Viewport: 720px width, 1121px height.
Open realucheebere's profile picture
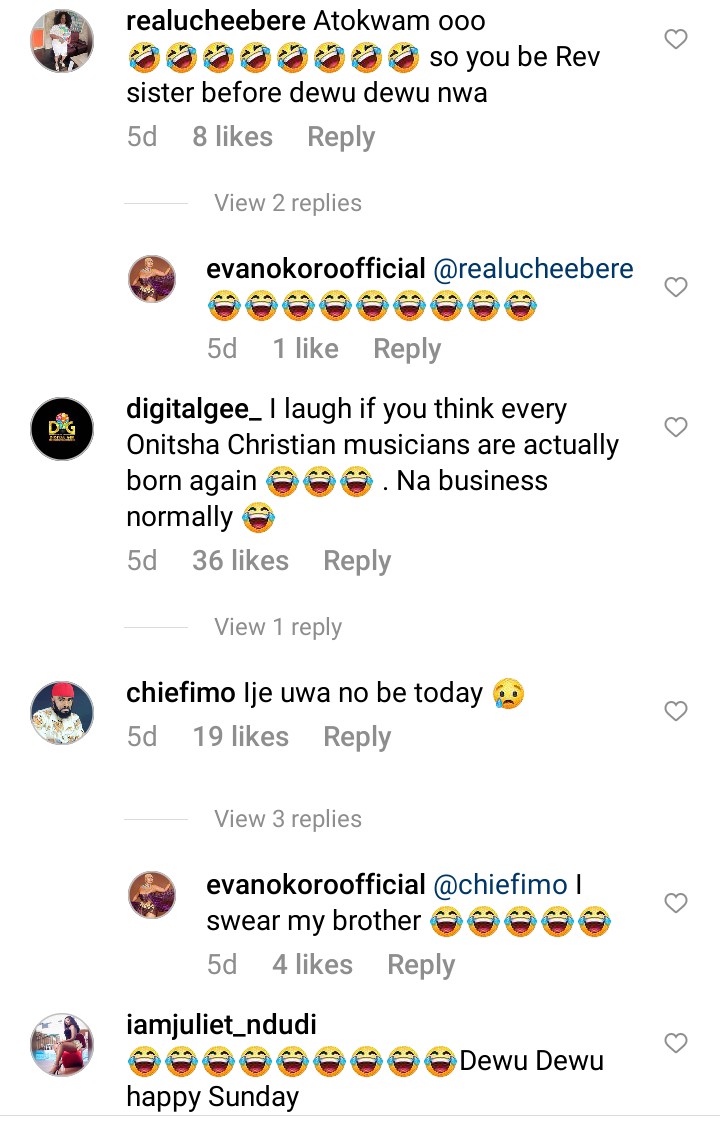pyautogui.click(x=62, y=42)
